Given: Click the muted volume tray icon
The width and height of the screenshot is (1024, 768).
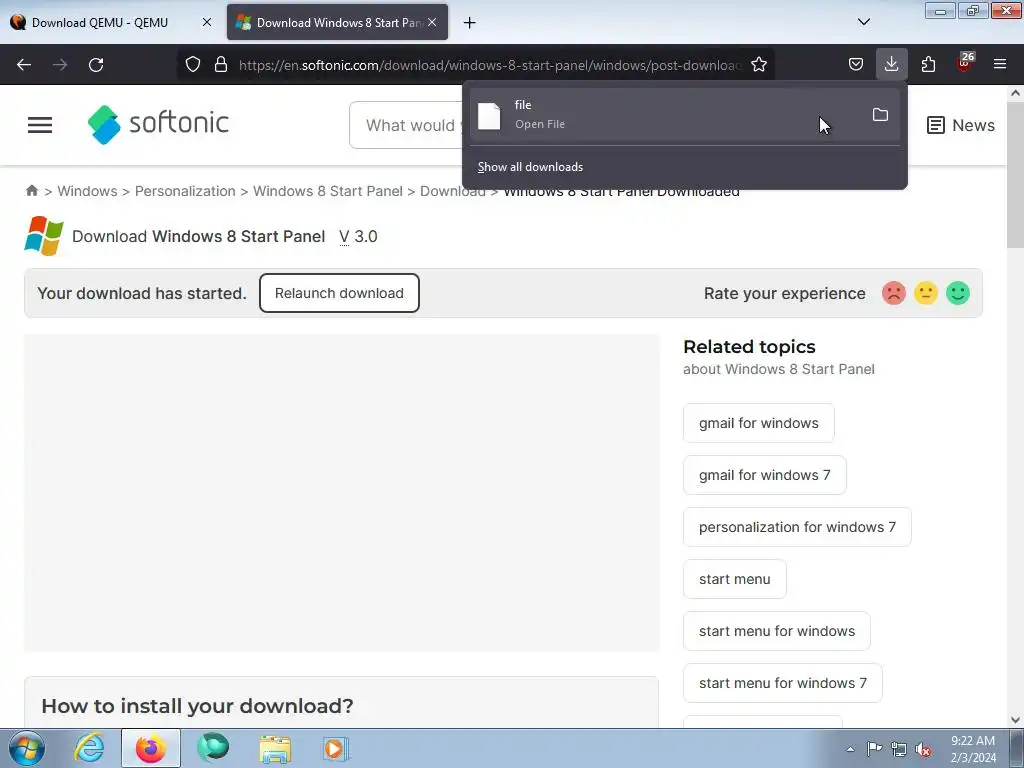Looking at the screenshot, I should coord(923,749).
